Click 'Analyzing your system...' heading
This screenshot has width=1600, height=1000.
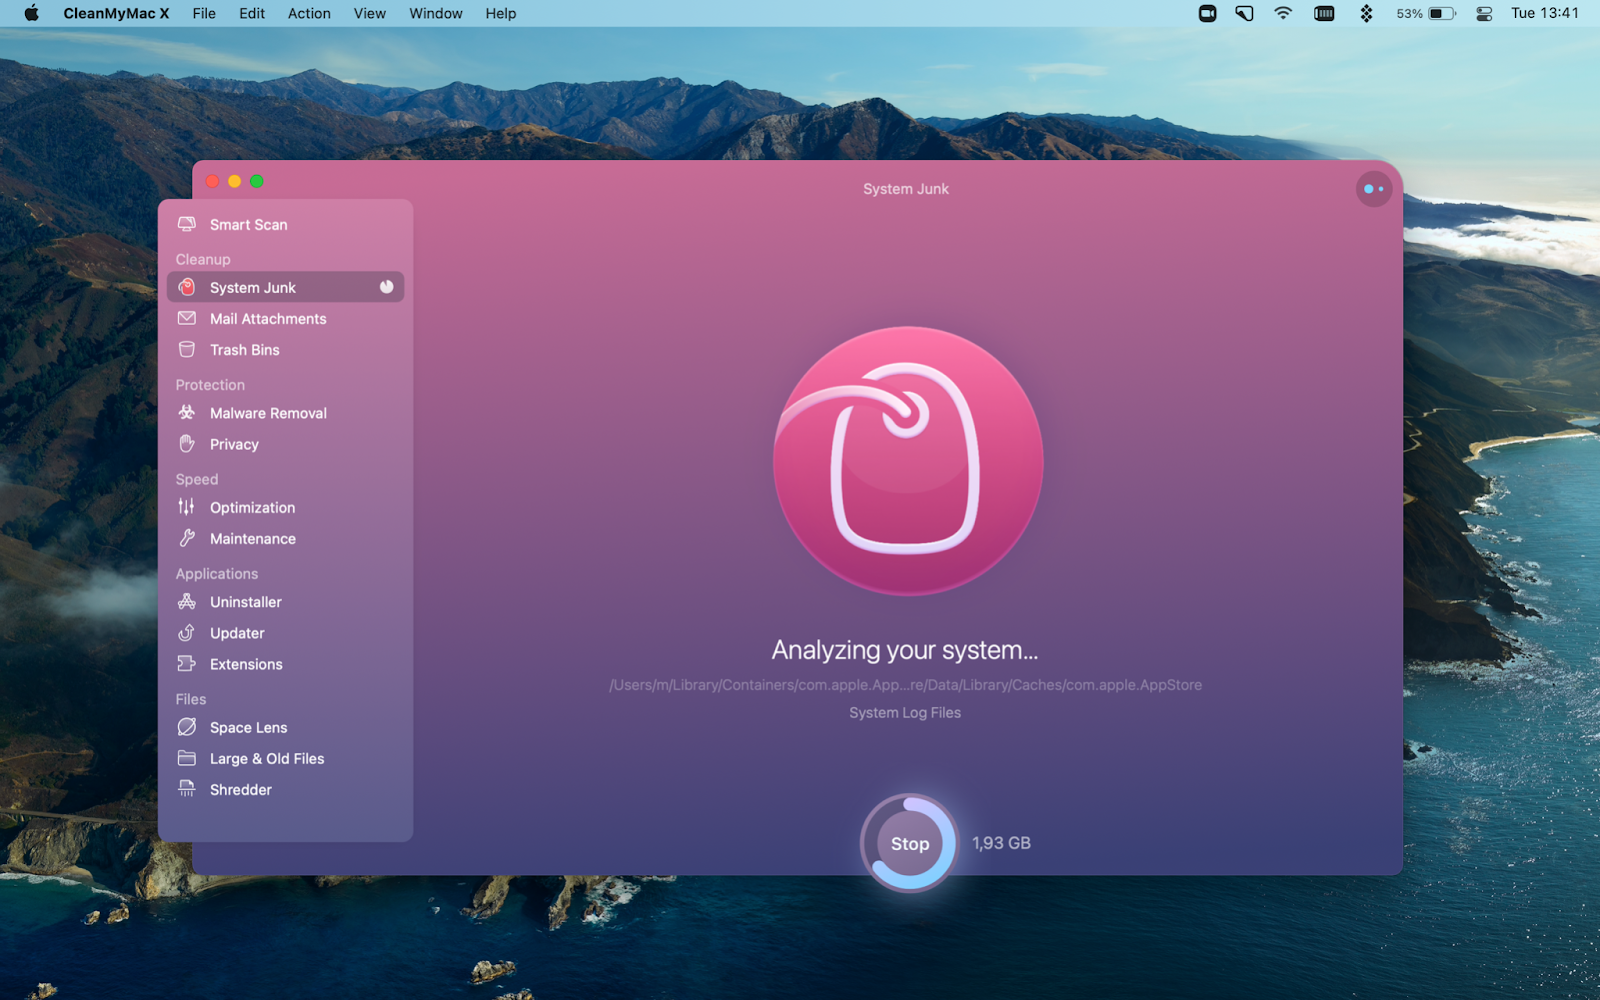(x=905, y=650)
